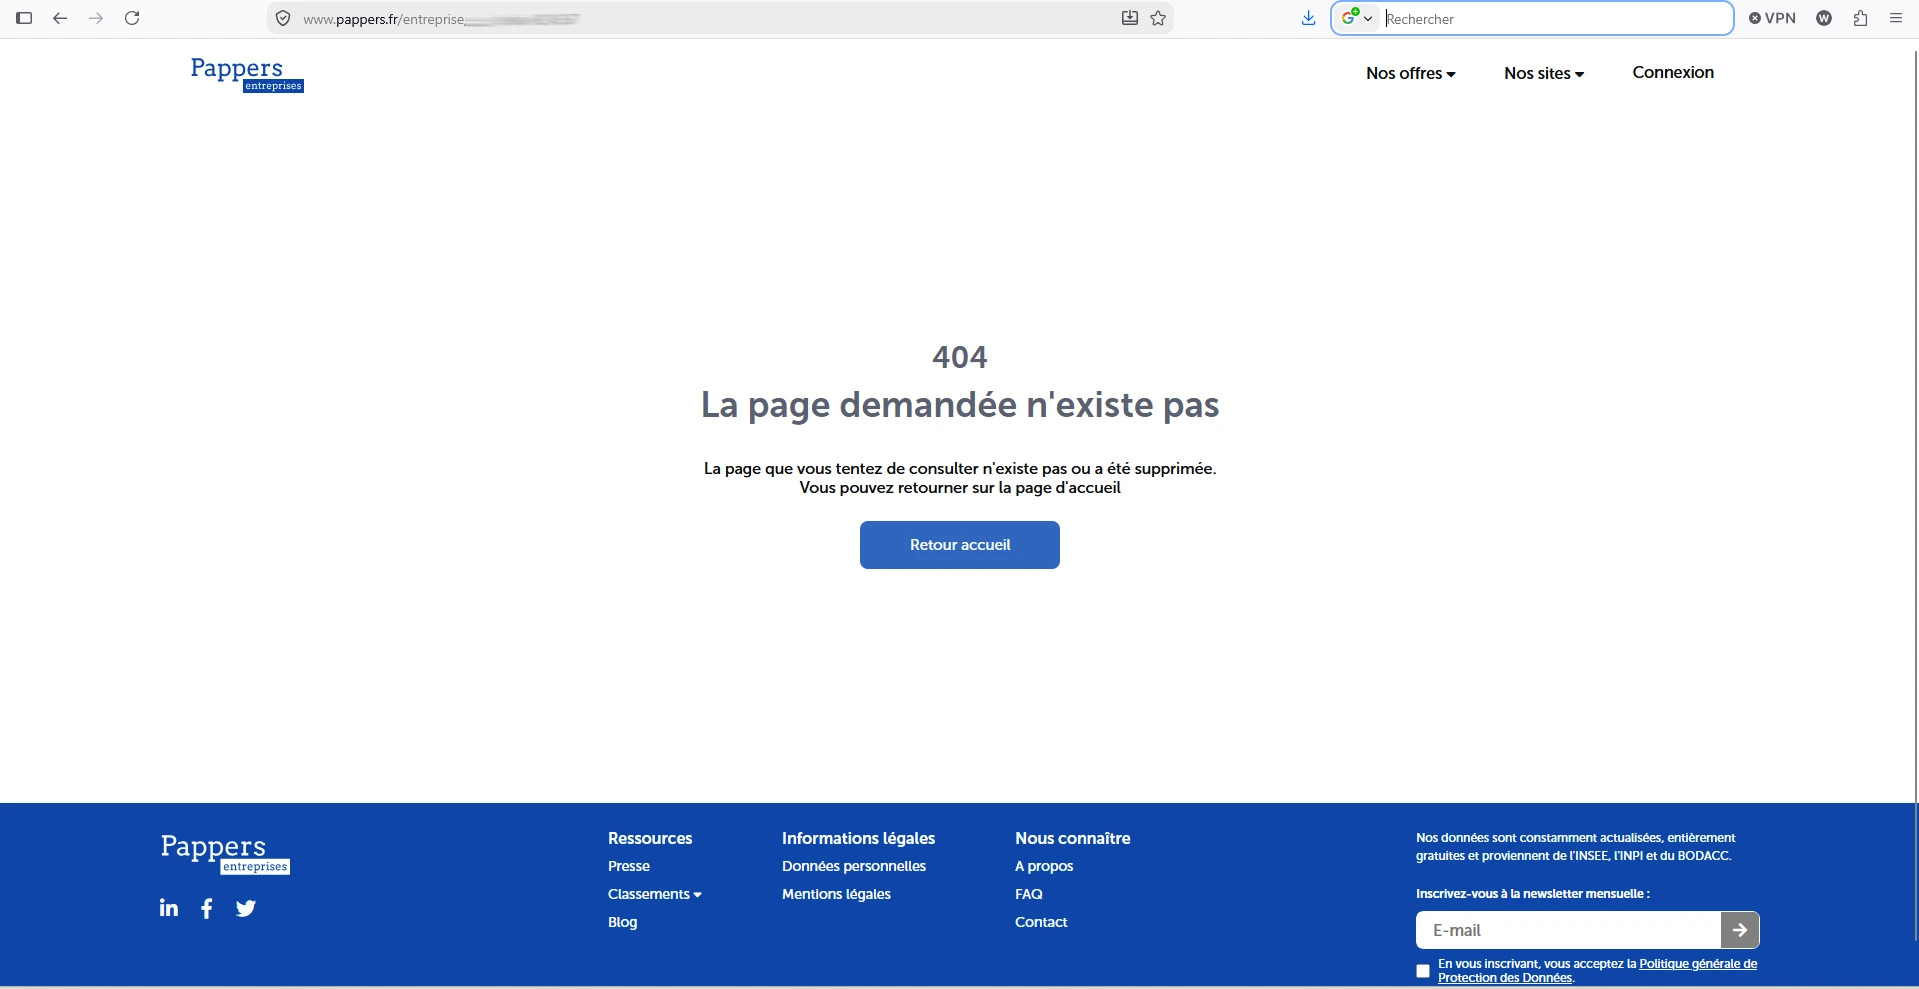Expand the Nos offres dropdown
The image size is (1919, 989).
pyautogui.click(x=1411, y=73)
